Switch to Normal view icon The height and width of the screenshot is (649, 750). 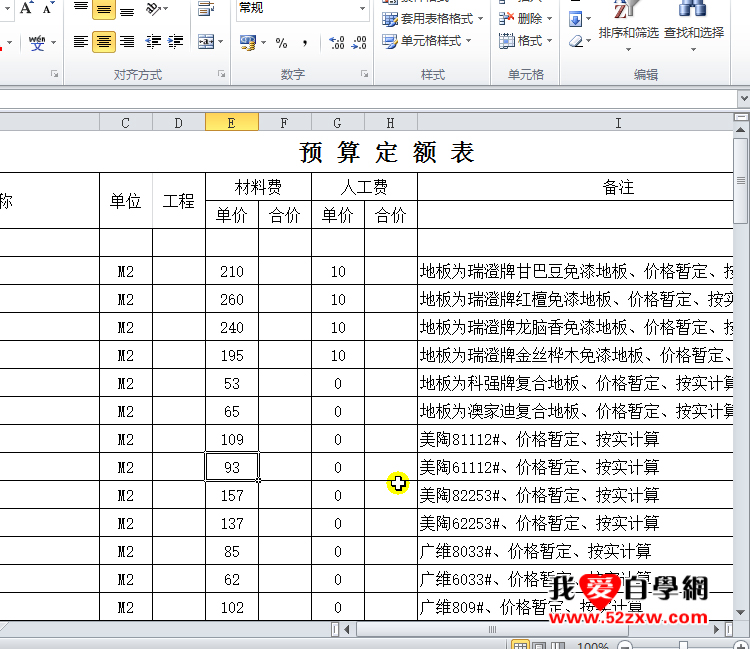tap(520, 645)
